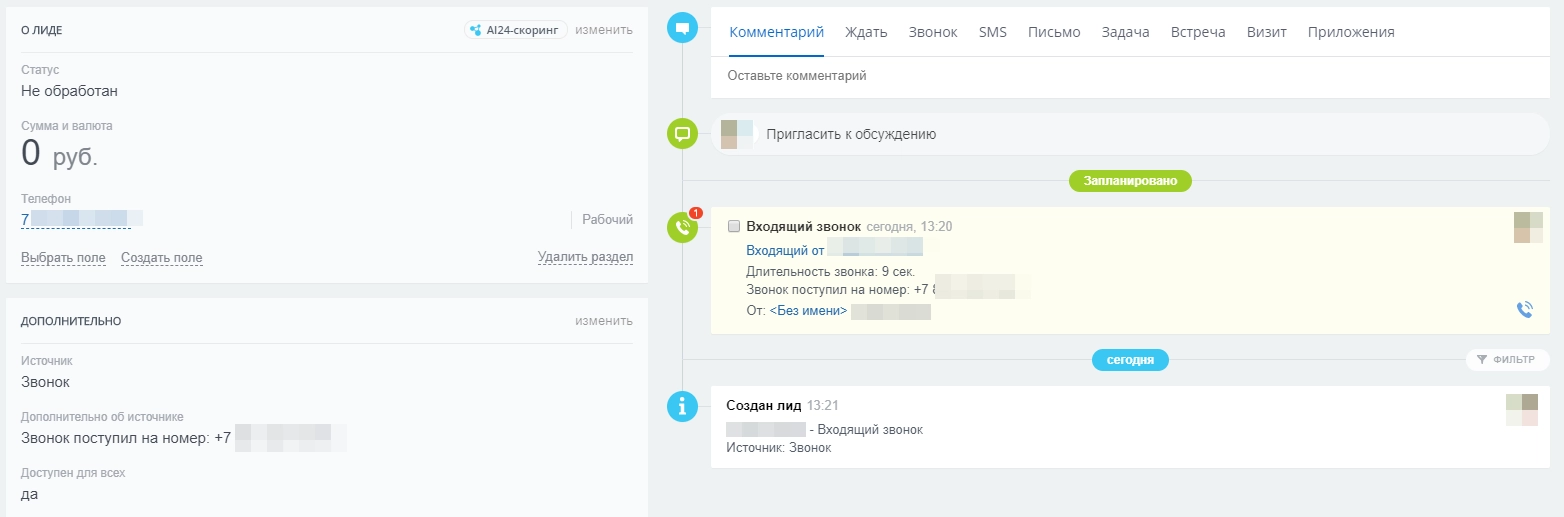Click the Выбрать поле link
Screen dimensions: 1564x517
[63, 258]
